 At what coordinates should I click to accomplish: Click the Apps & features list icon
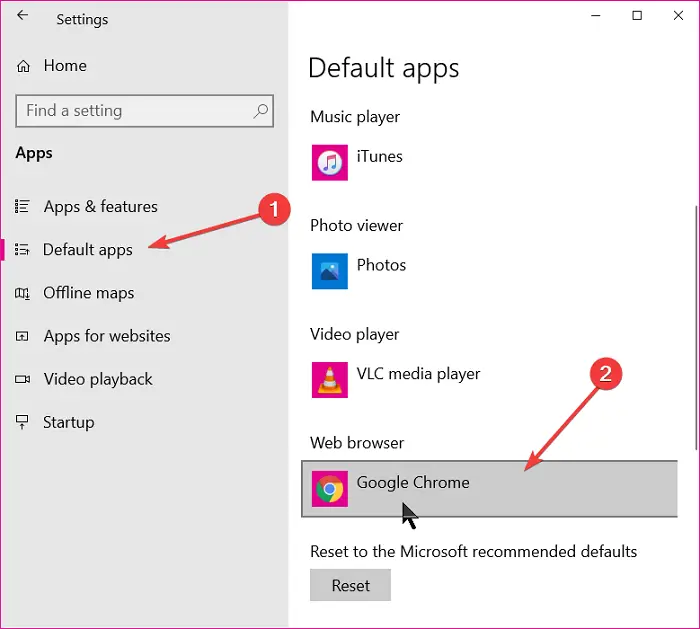point(22,206)
